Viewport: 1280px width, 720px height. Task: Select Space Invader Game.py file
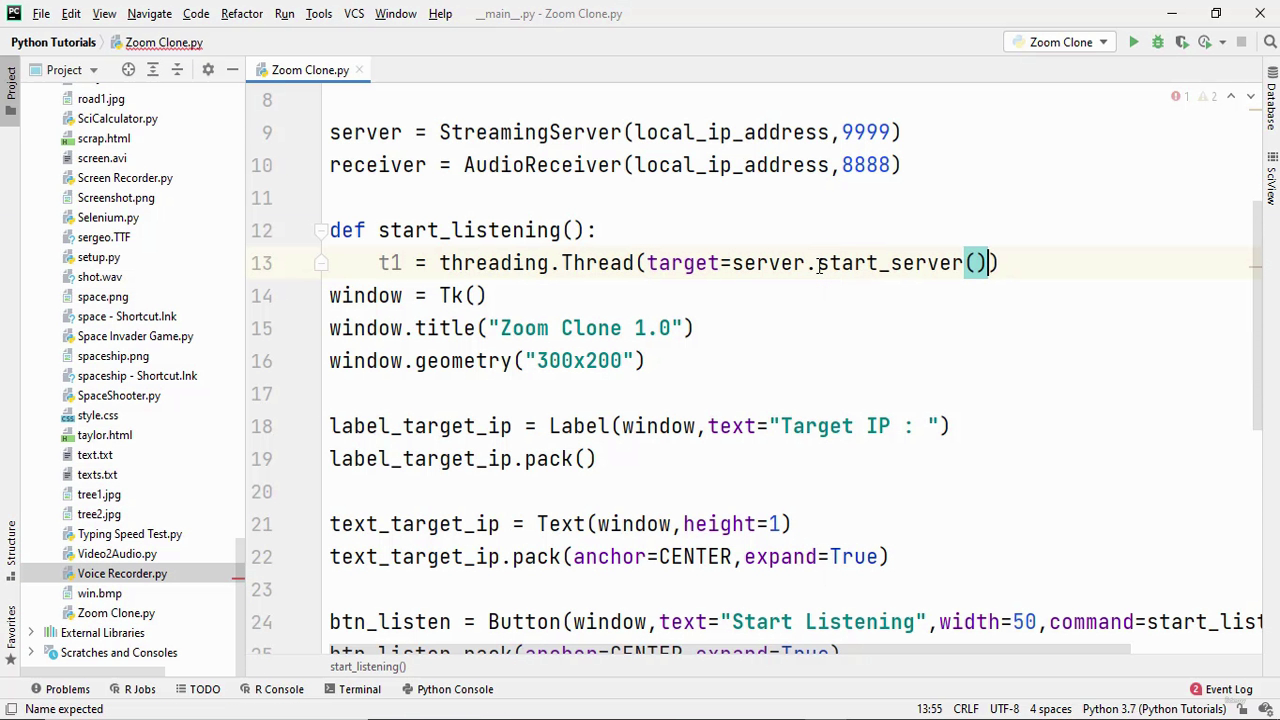[135, 337]
